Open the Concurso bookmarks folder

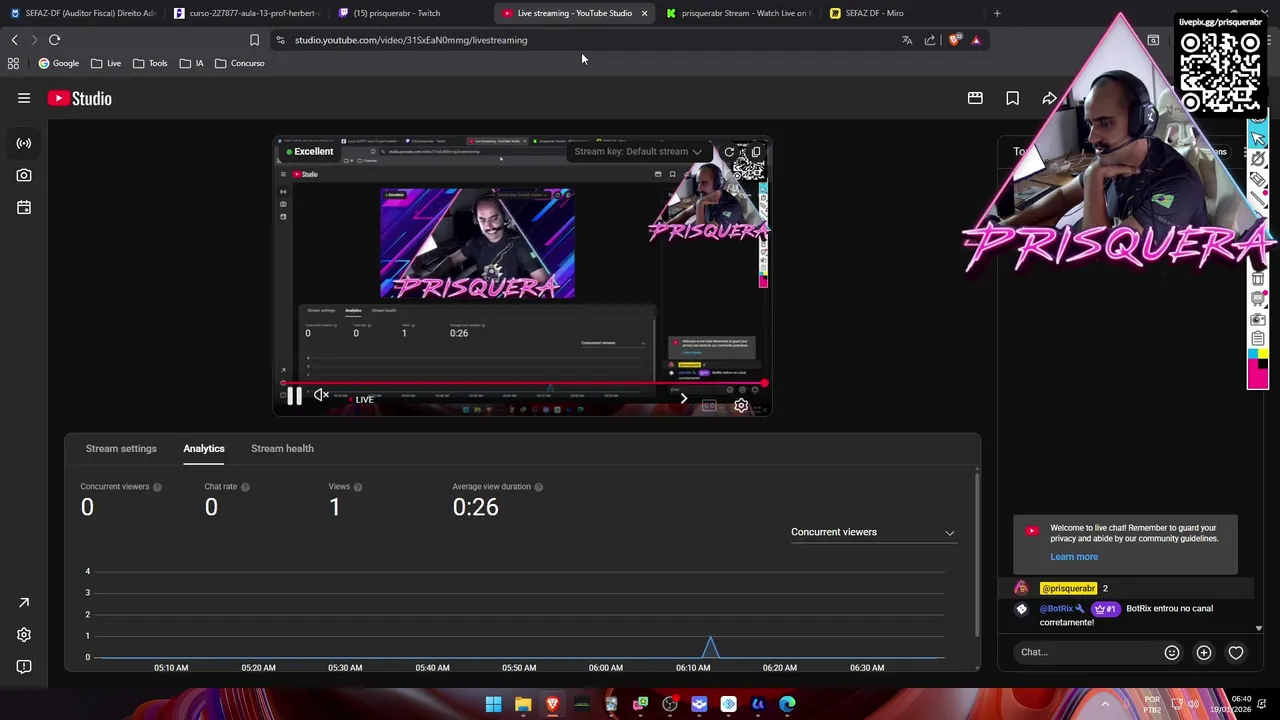(239, 63)
